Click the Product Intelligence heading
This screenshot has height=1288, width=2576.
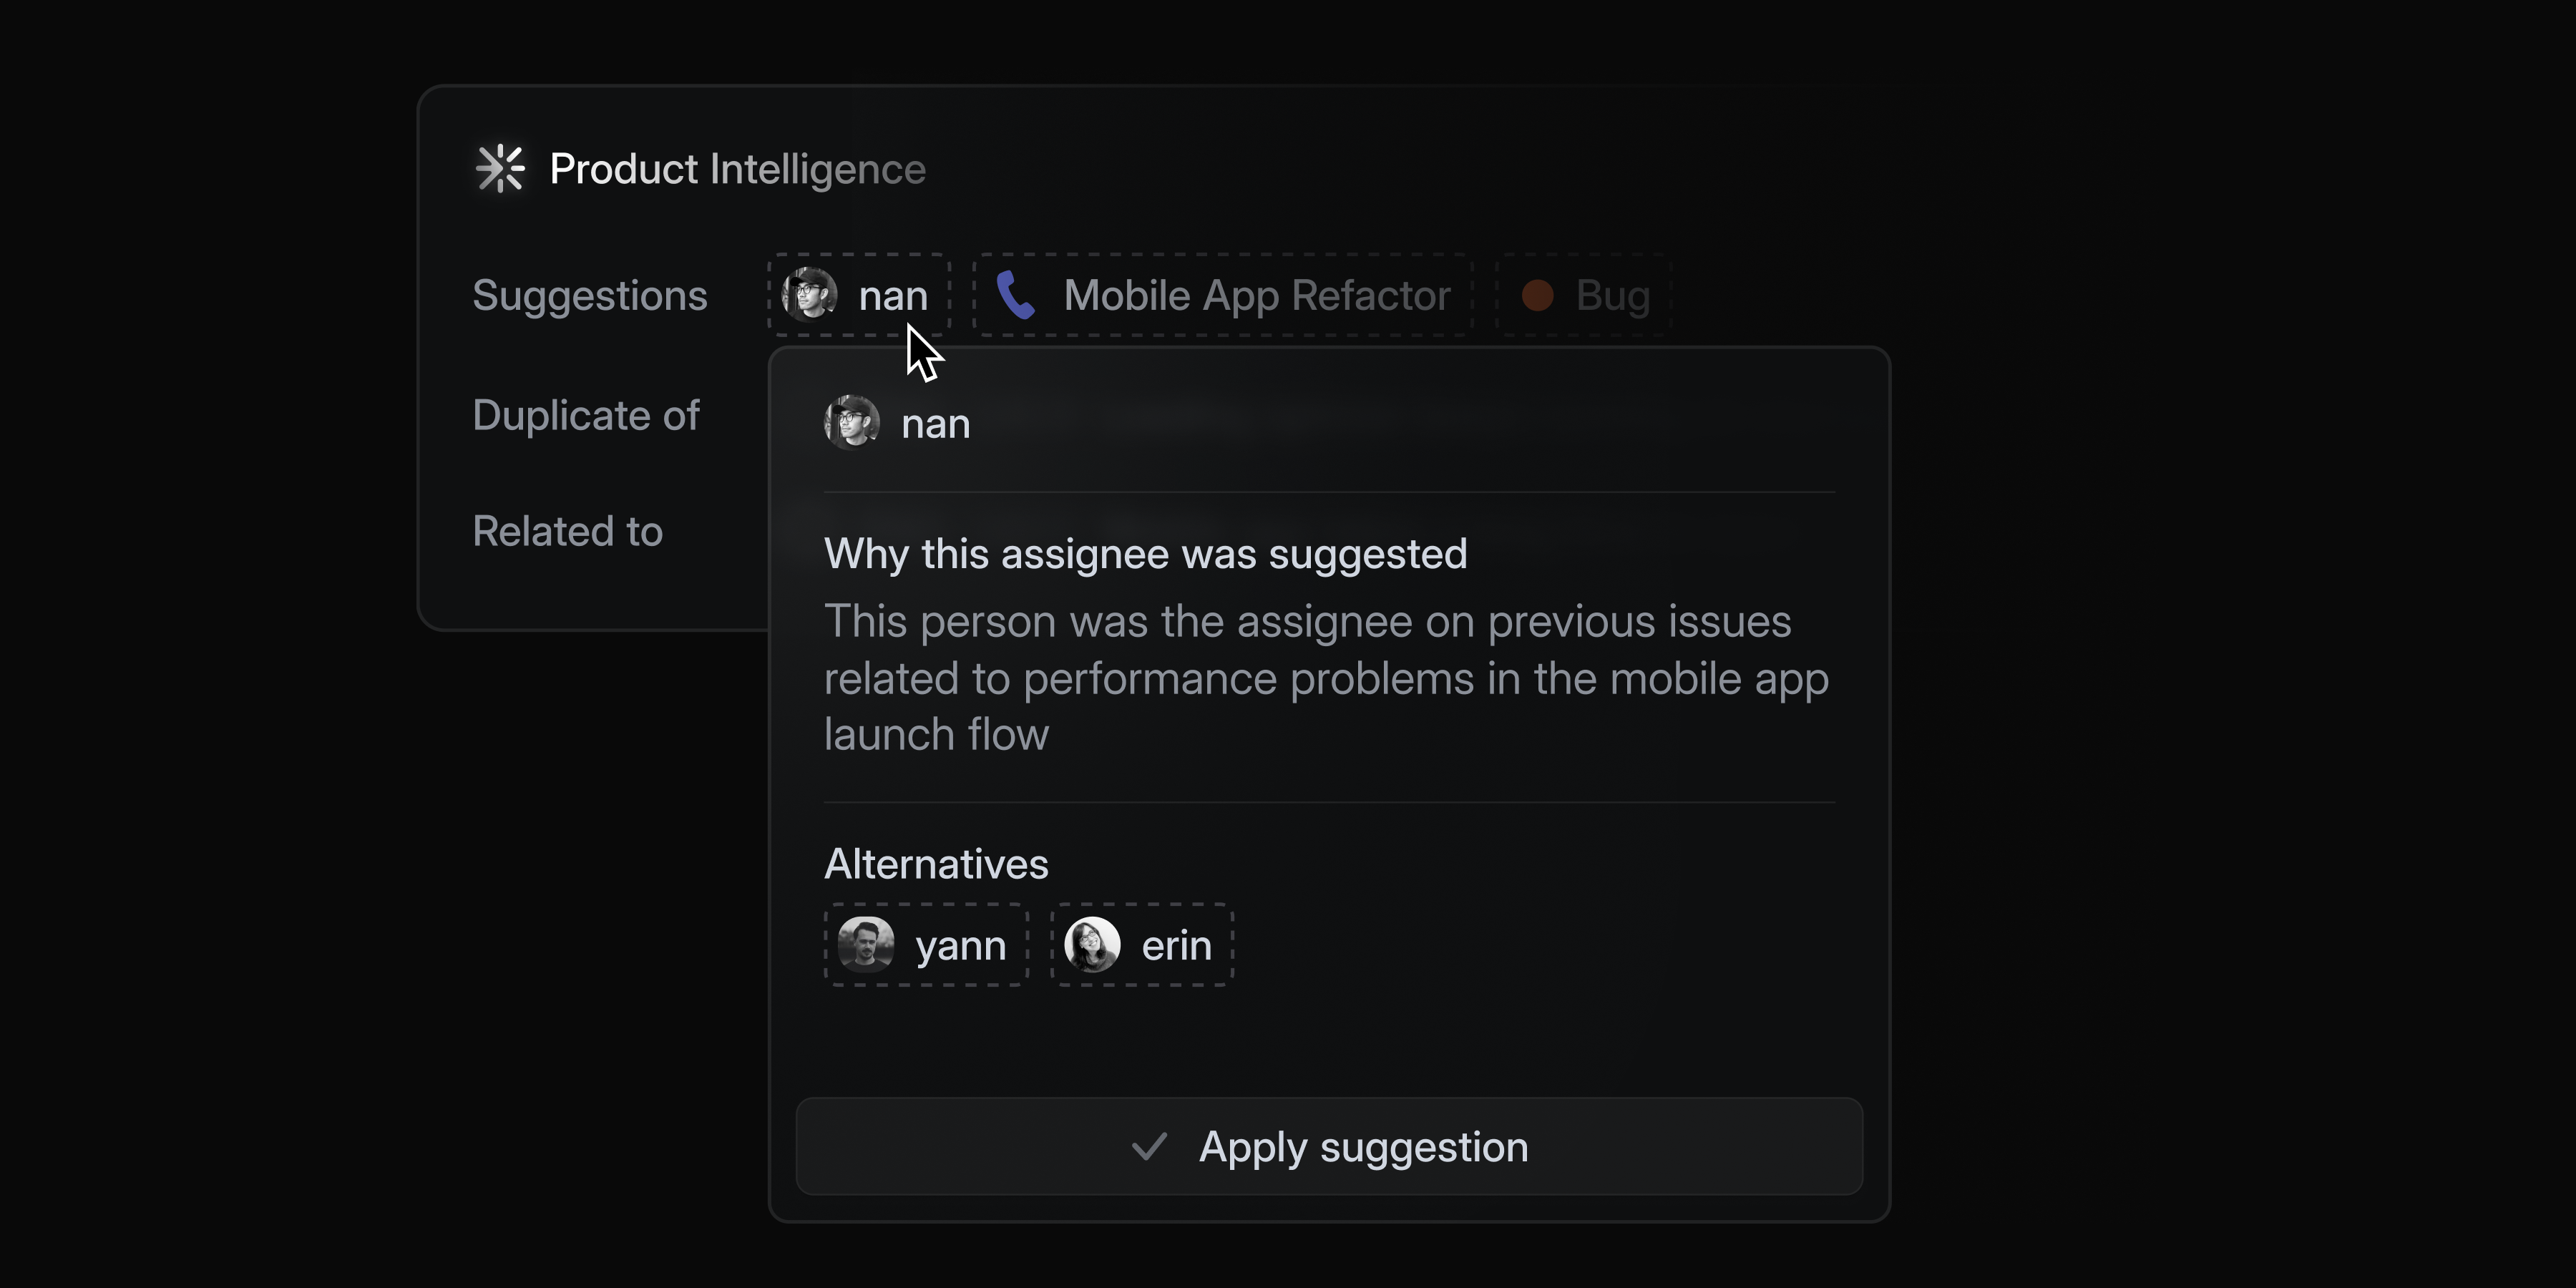(x=736, y=168)
